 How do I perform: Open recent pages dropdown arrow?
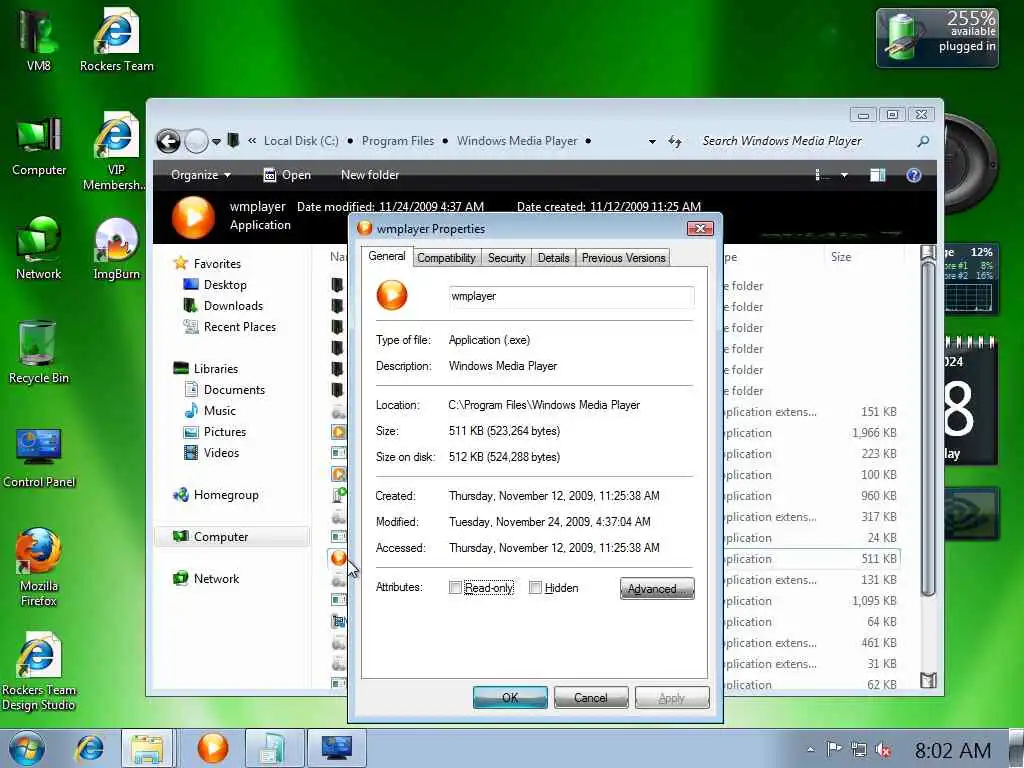point(216,141)
